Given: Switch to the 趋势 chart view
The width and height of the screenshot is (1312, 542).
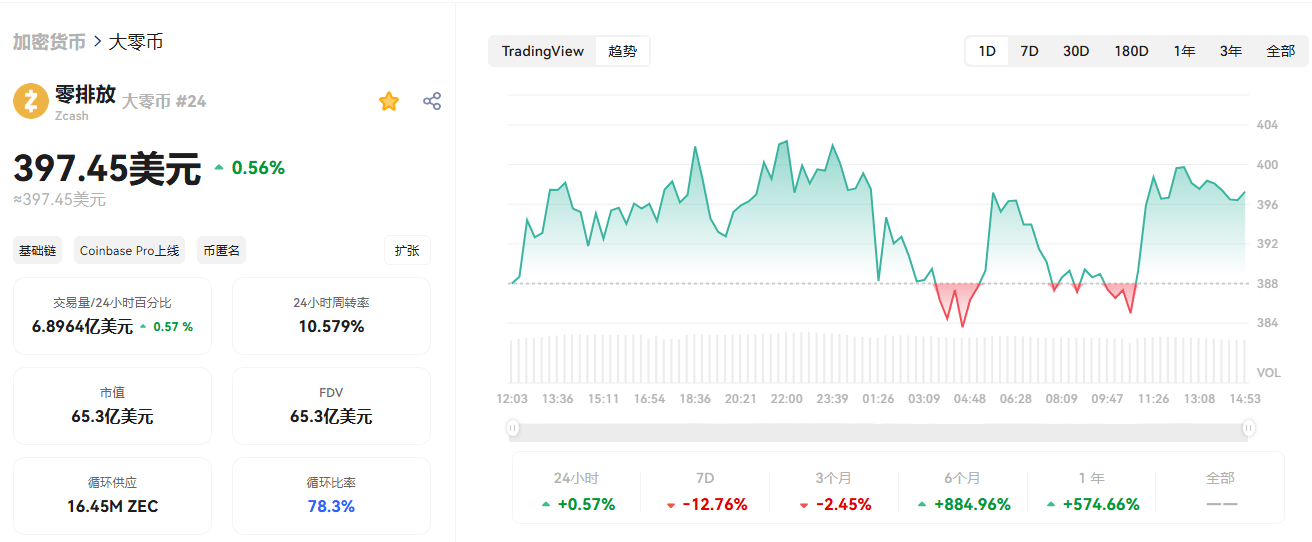Looking at the screenshot, I should [622, 51].
